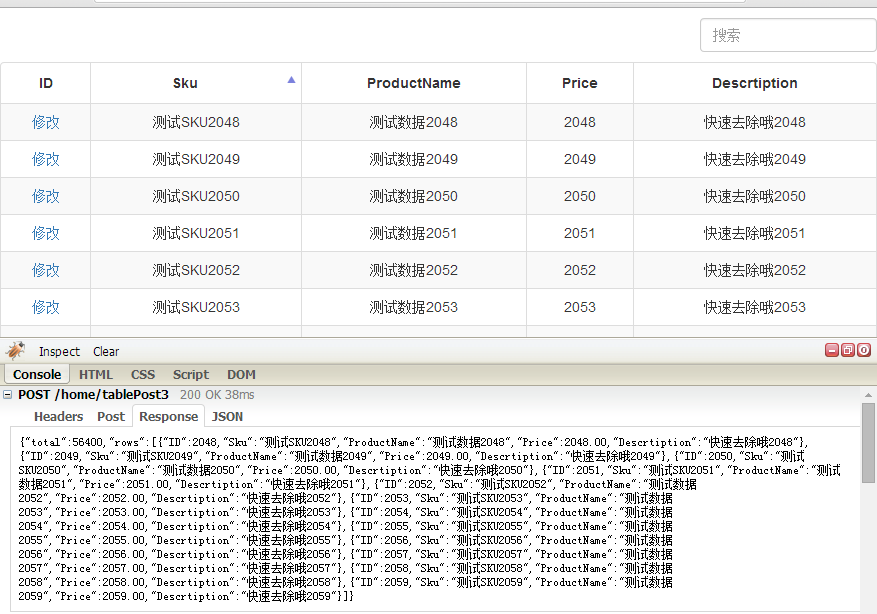The width and height of the screenshot is (877, 614).
Task: Collapse the POST /home/tablePost3 request
Action: [8, 395]
